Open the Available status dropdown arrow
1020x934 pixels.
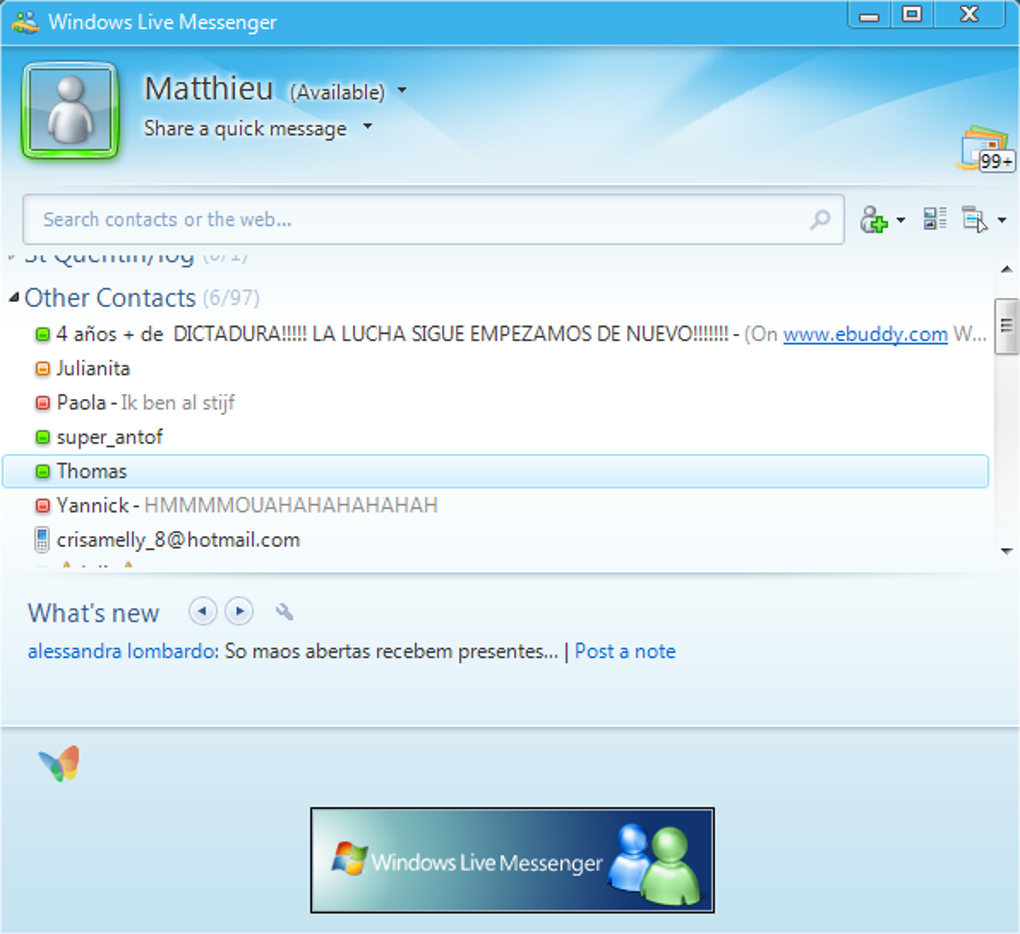(403, 90)
